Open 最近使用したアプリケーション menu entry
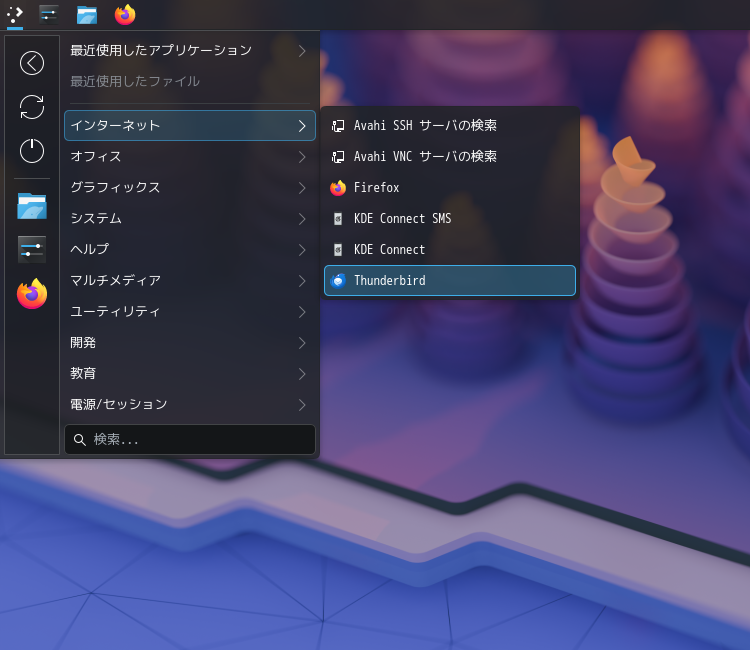750x650 pixels. [190, 51]
